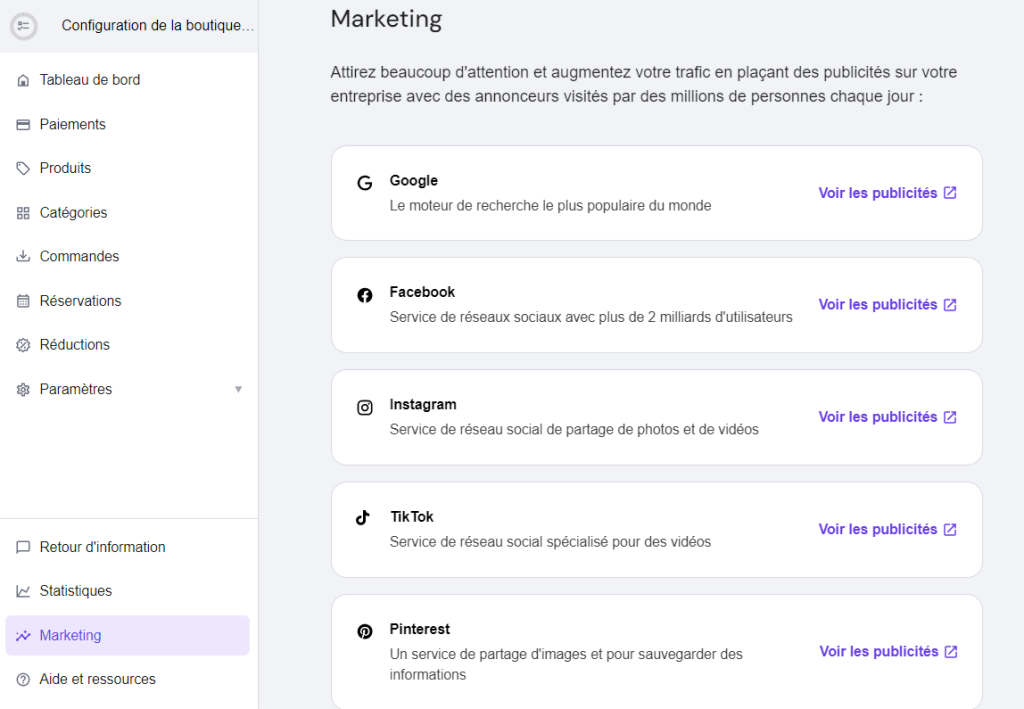Screen dimensions: 1024x709
Task: Click TikTok's Voir les publicités link
Action: tap(887, 529)
